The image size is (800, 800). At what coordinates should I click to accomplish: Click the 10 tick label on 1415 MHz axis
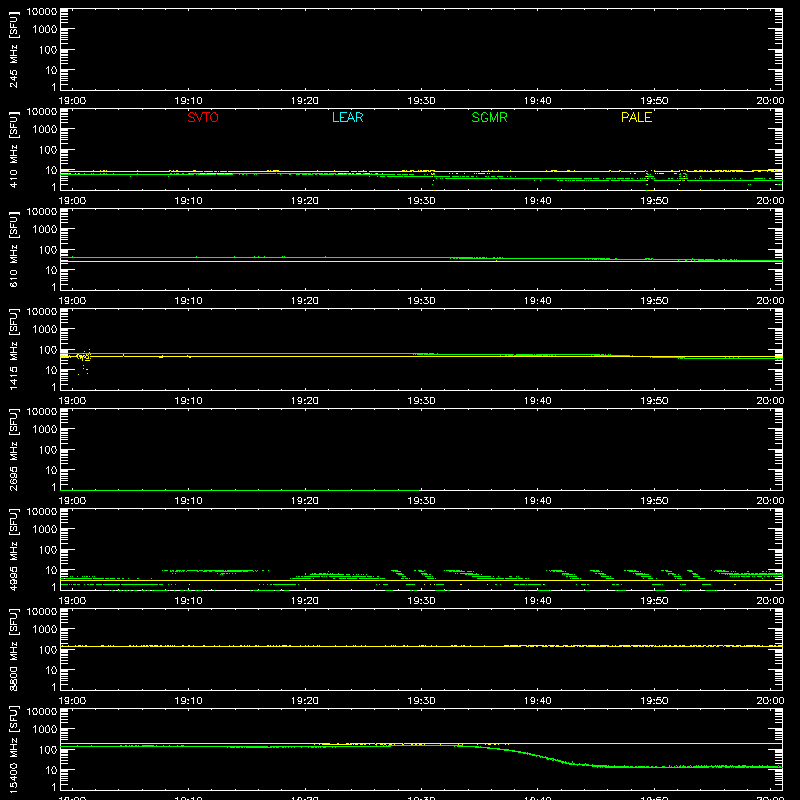click(x=51, y=370)
